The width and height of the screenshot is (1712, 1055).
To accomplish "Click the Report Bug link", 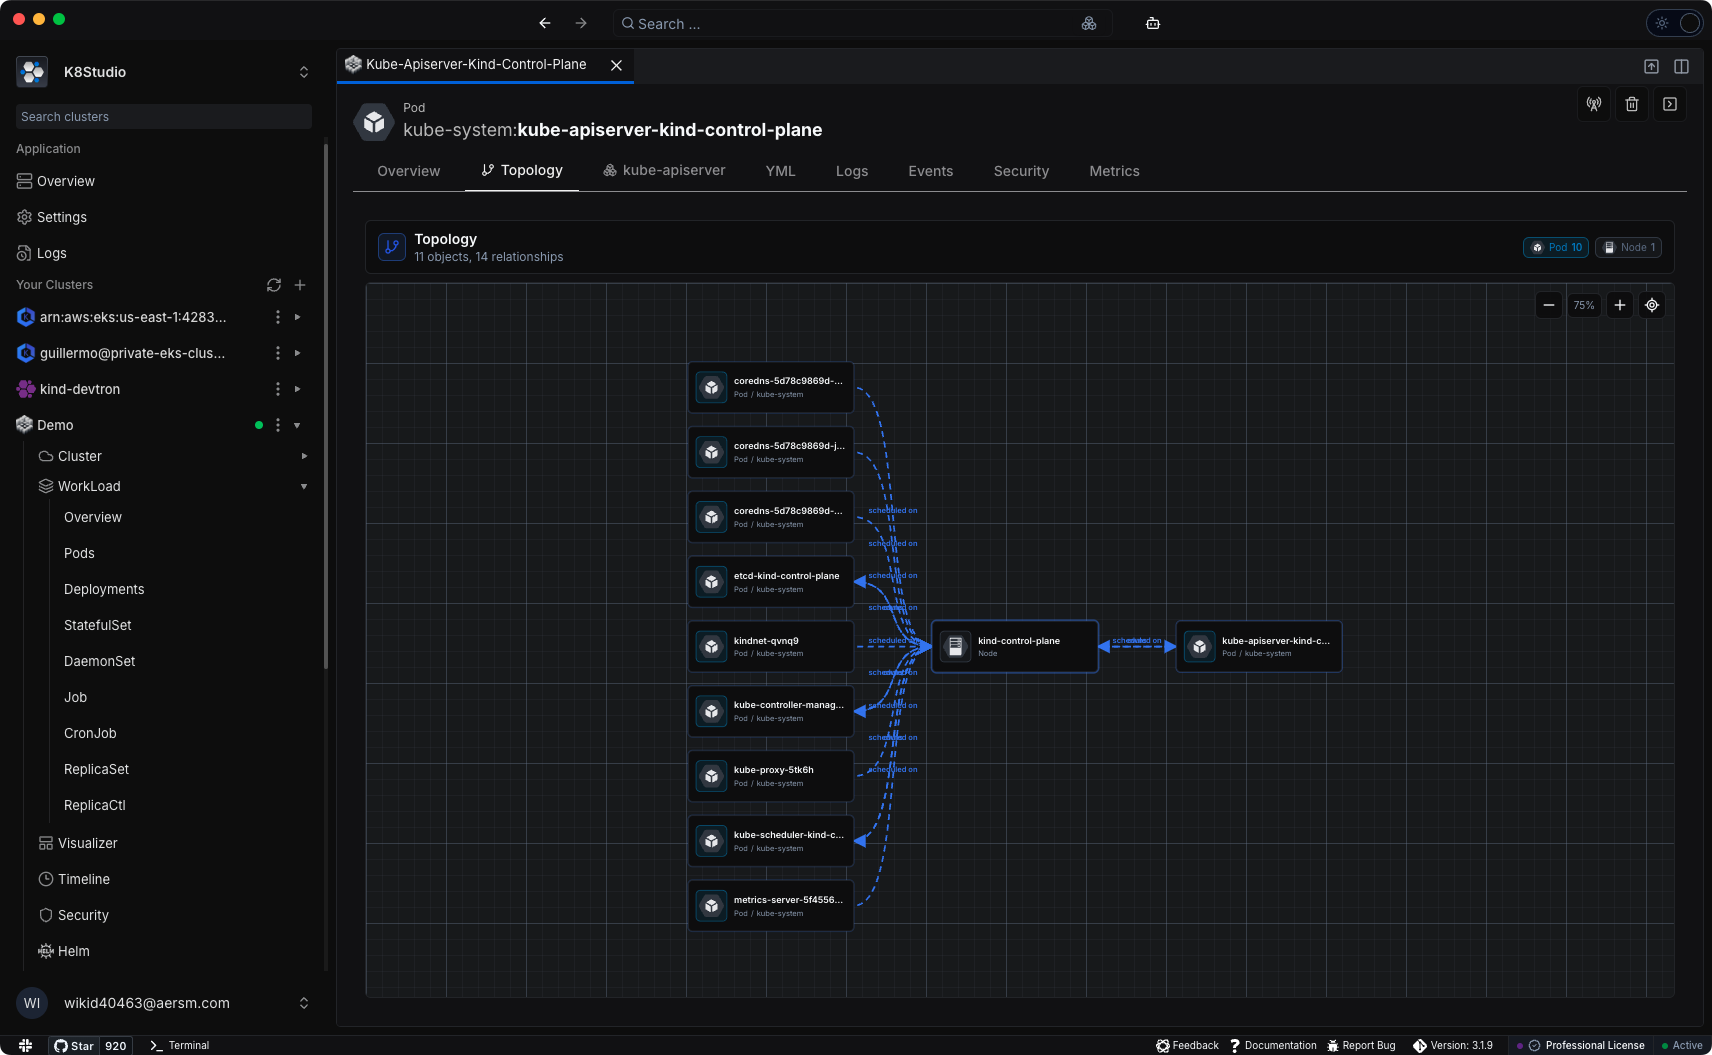I will 1361,1045.
